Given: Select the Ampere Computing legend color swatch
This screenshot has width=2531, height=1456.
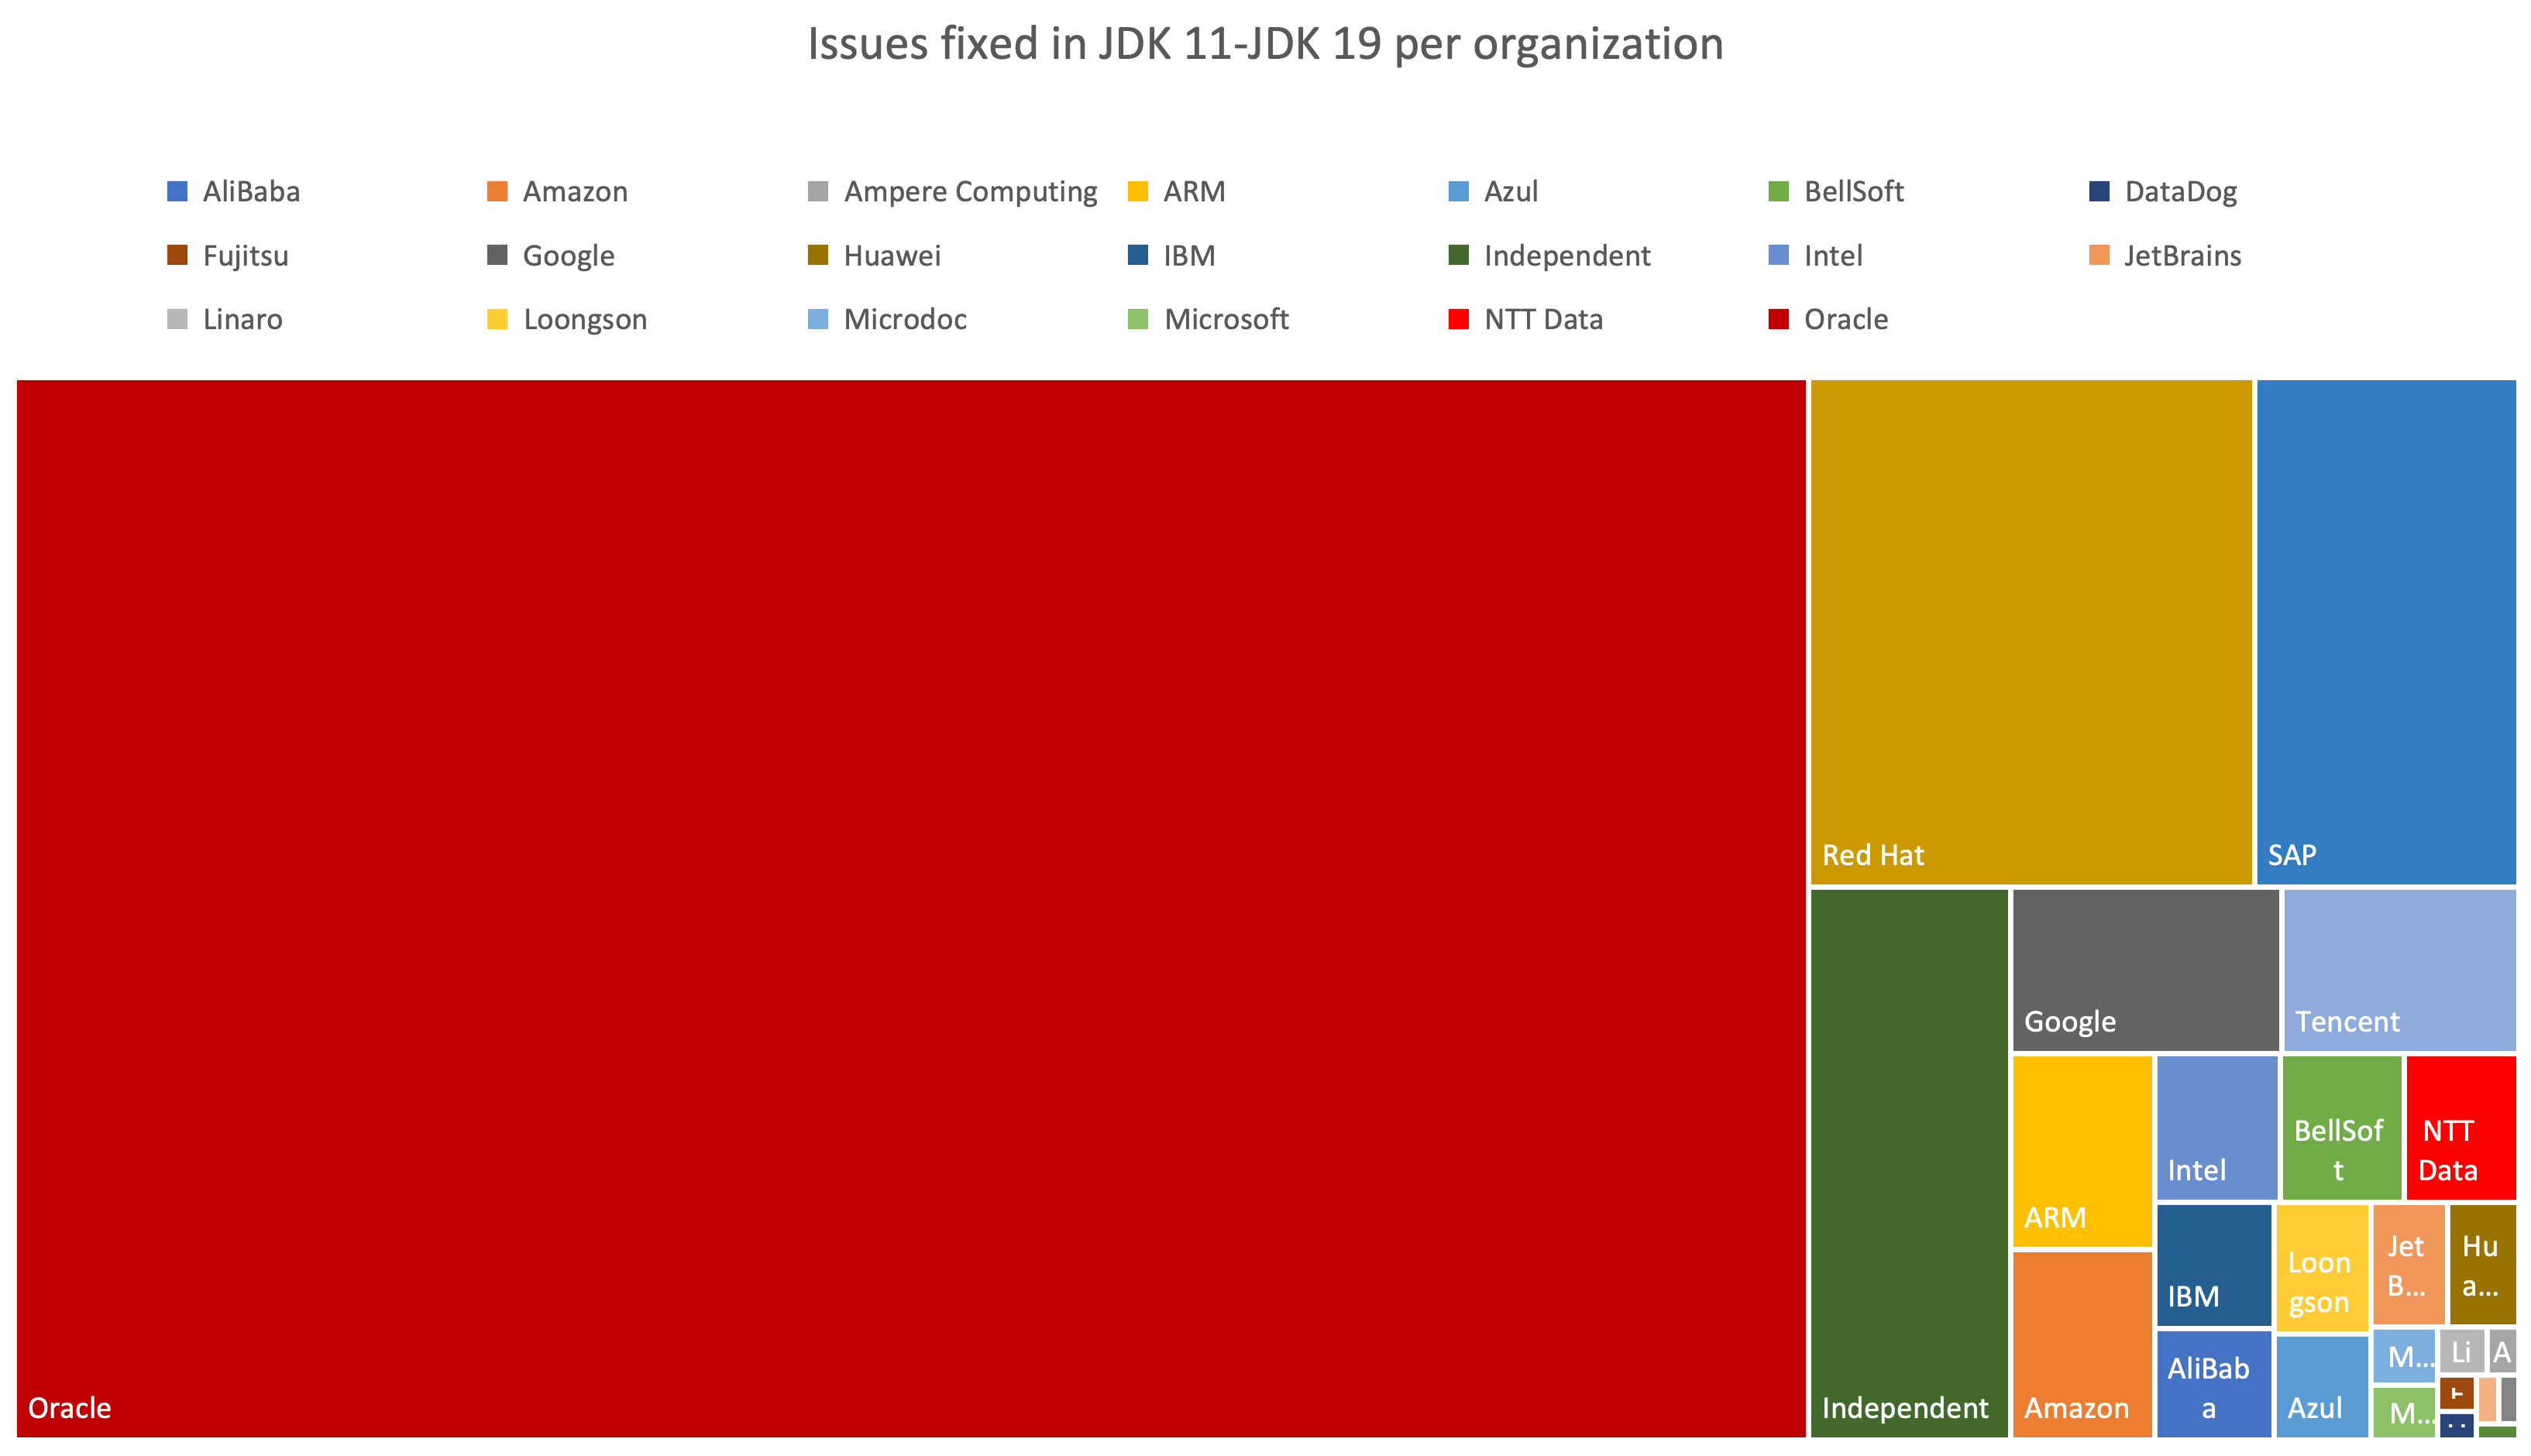Looking at the screenshot, I should click(818, 191).
